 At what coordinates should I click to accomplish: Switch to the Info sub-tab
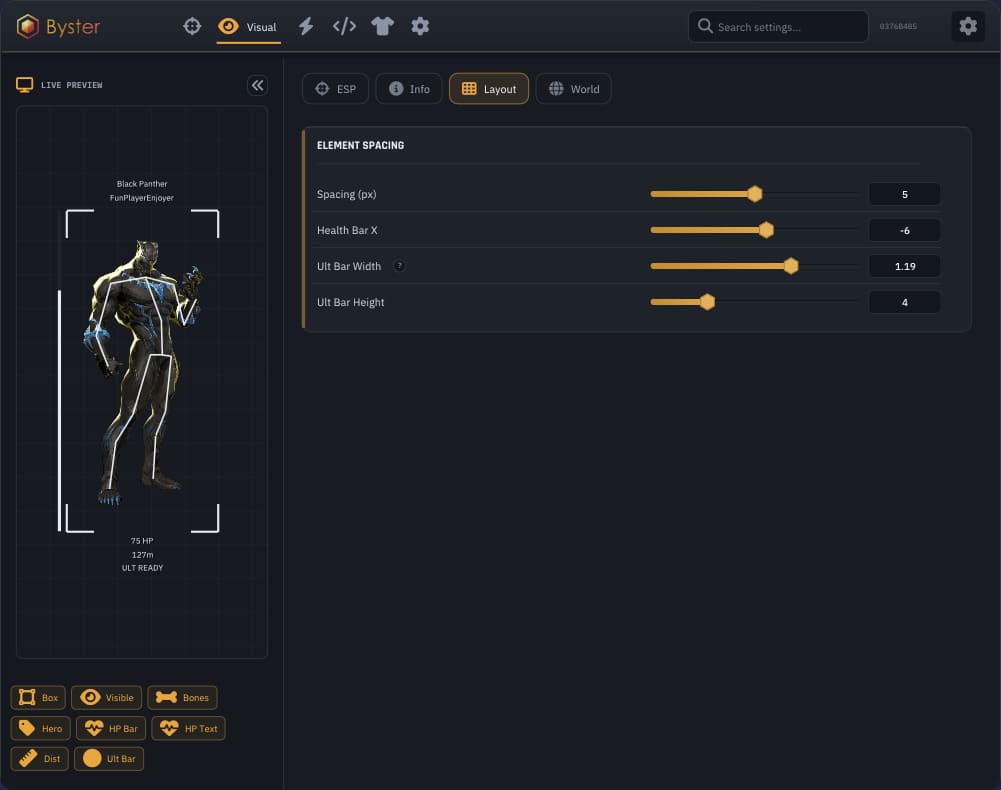pos(409,89)
